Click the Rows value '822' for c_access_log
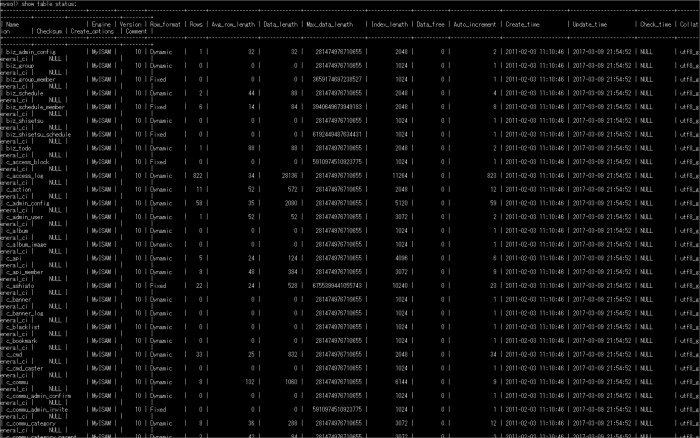The image size is (700, 438). pyautogui.click(x=197, y=176)
